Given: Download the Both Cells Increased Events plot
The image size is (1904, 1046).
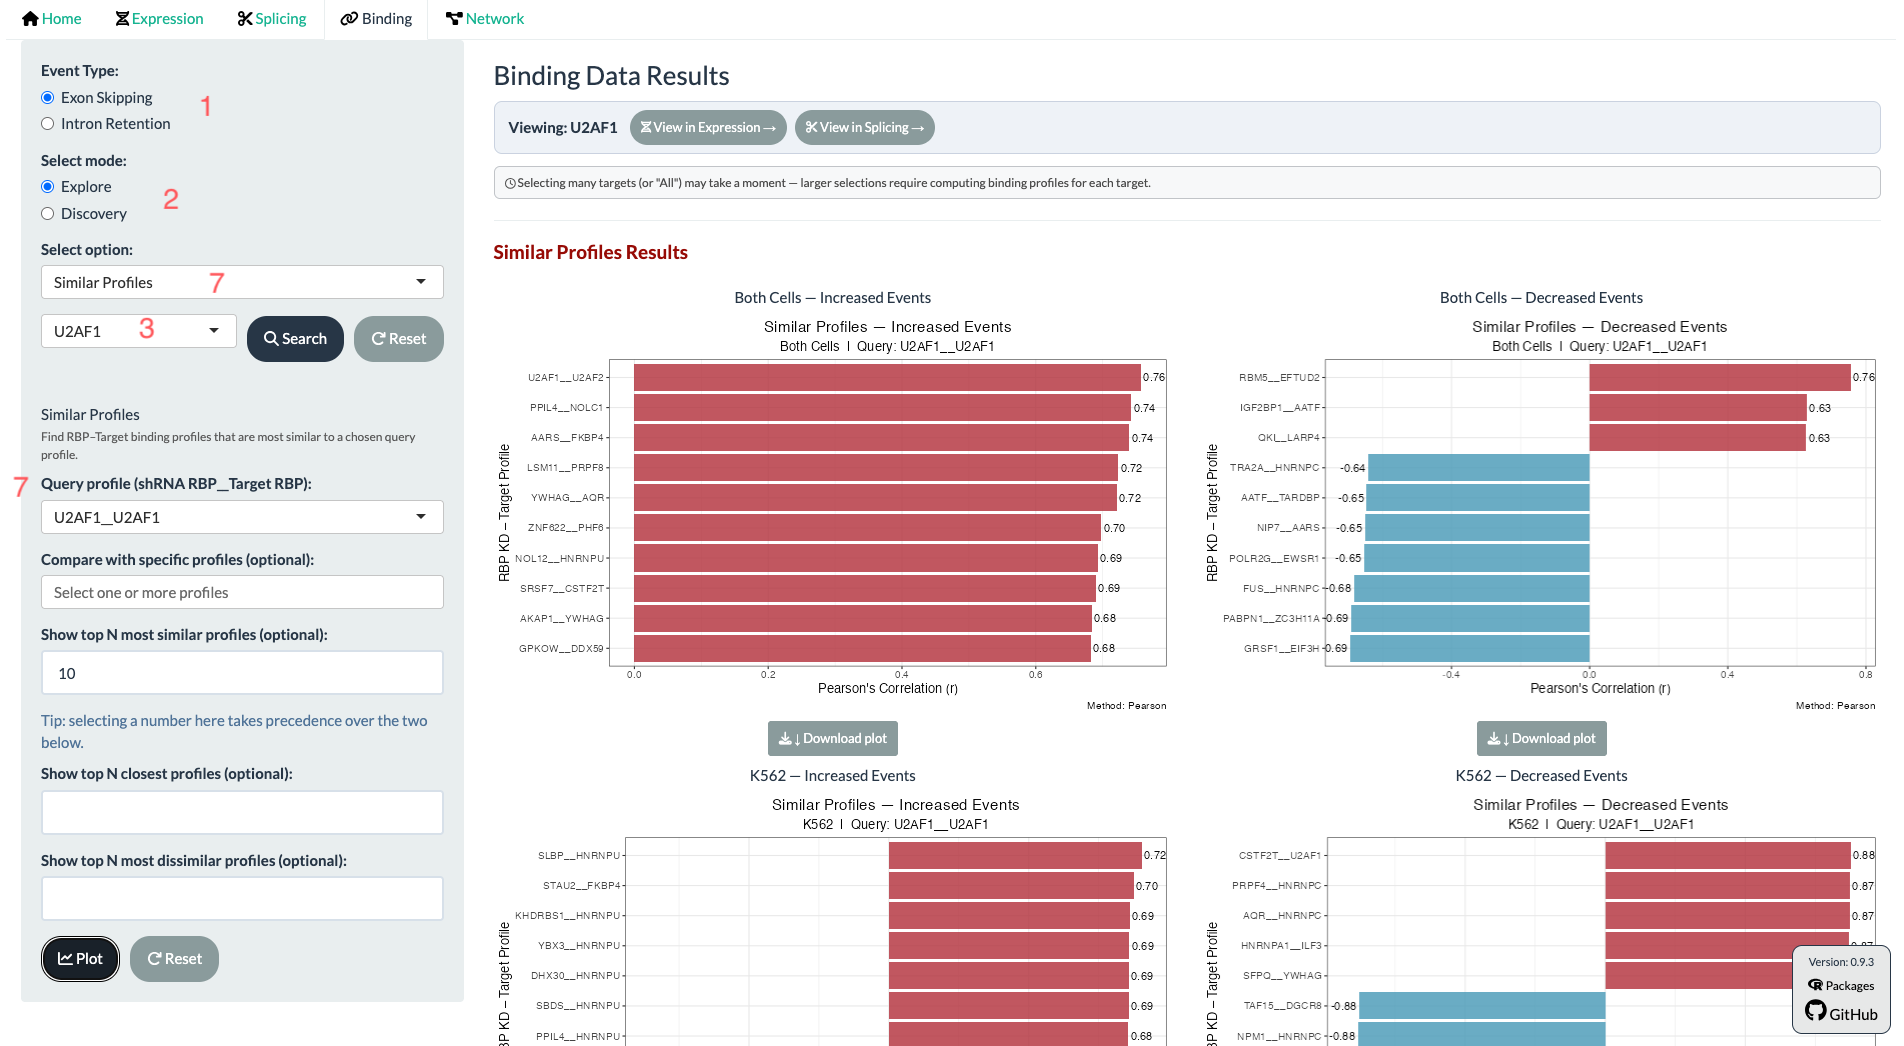Looking at the screenshot, I should tap(833, 739).
